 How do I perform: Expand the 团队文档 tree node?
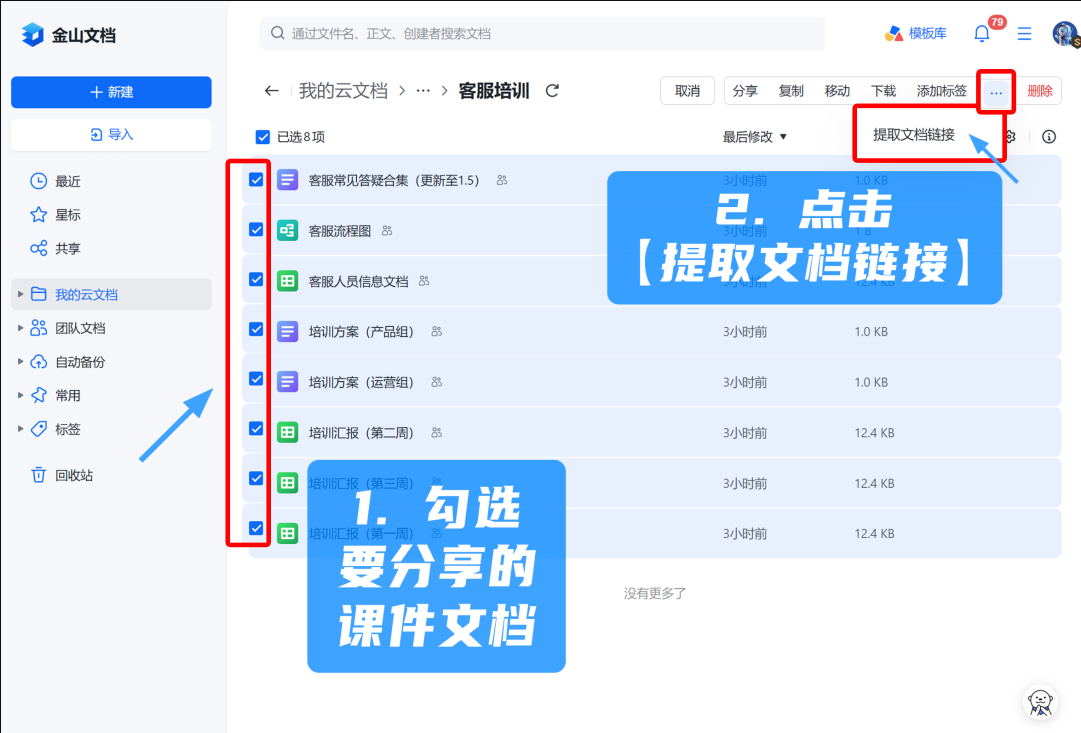pyautogui.click(x=20, y=328)
